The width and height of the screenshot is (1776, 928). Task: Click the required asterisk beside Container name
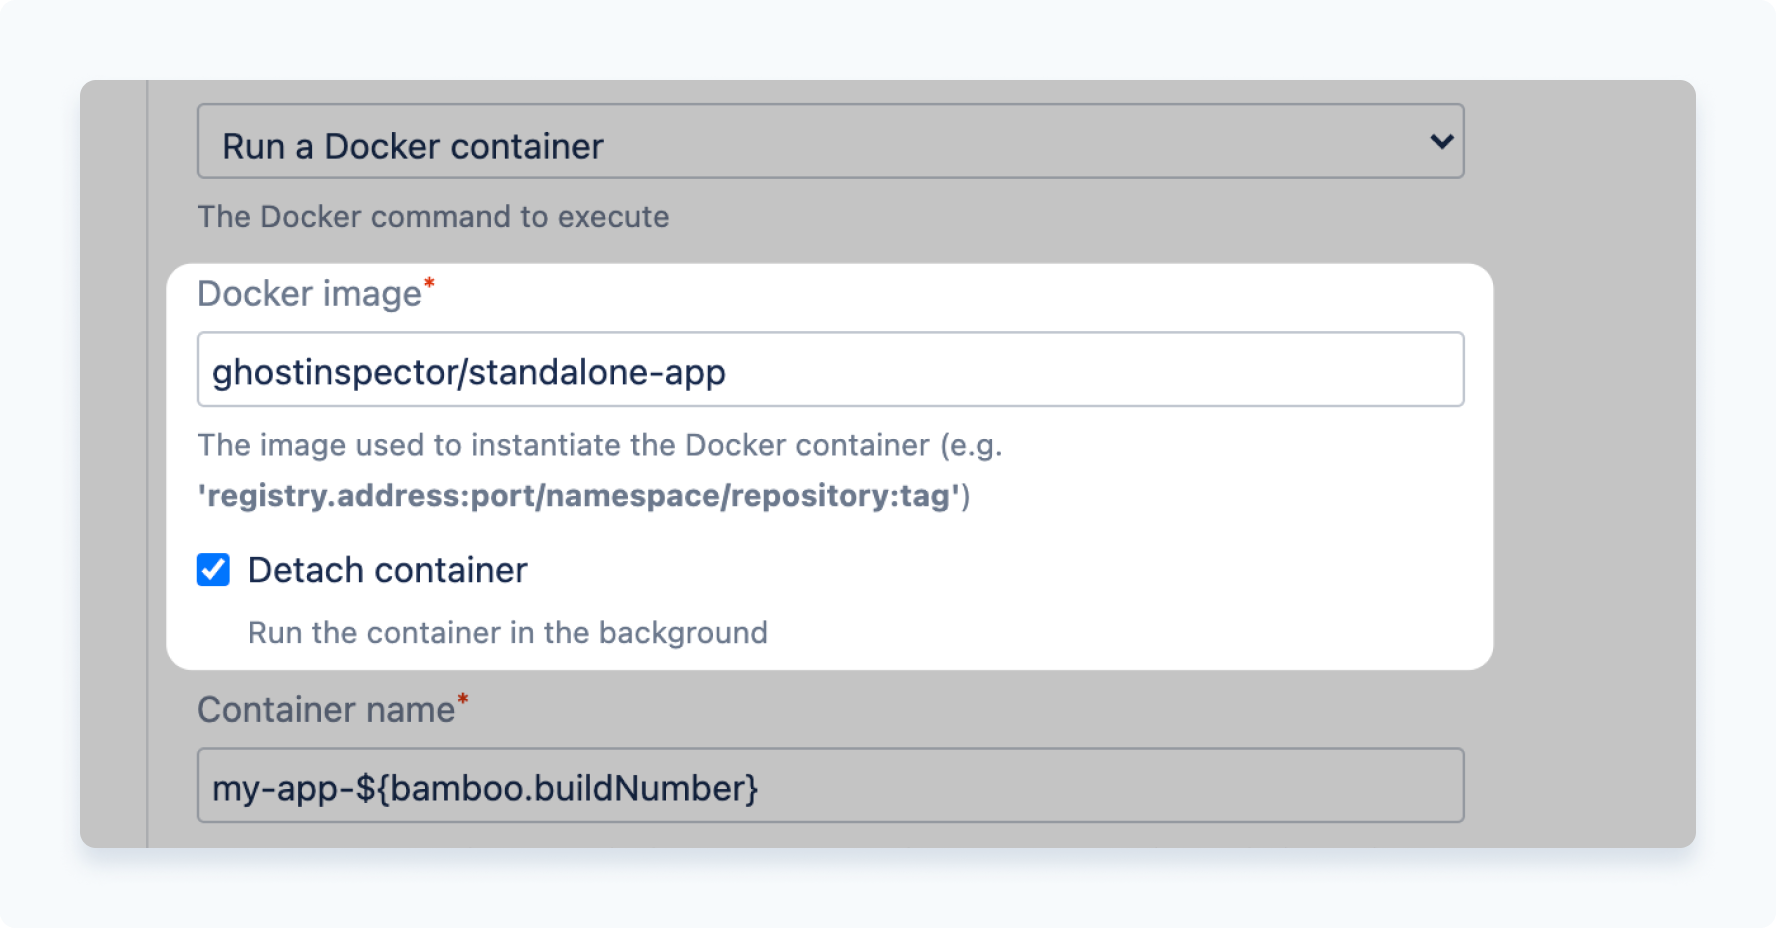tap(463, 700)
